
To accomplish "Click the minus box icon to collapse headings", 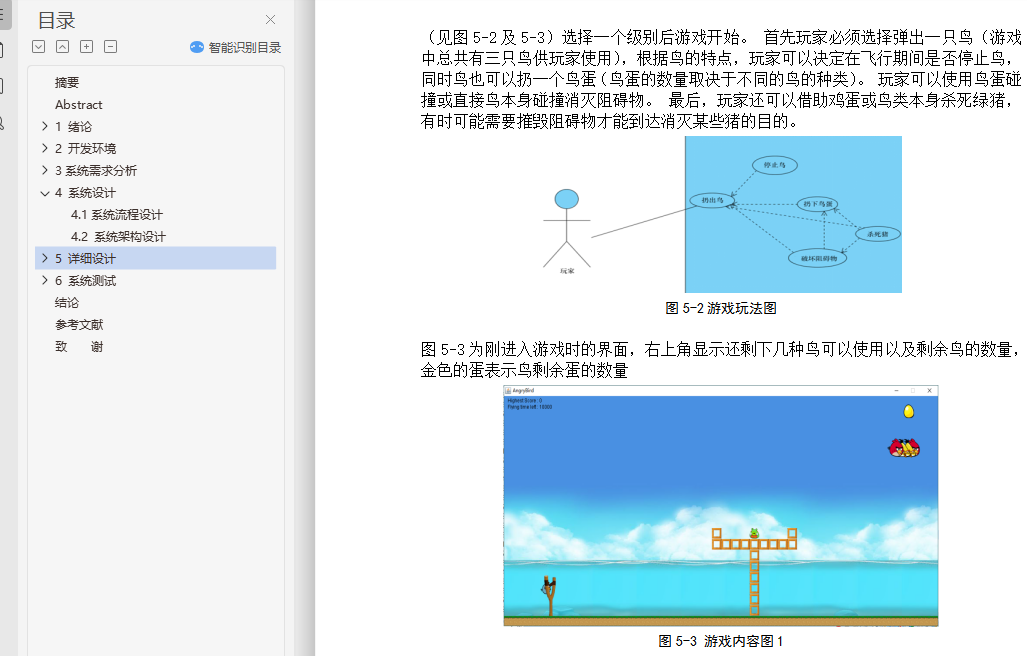I will pos(111,46).
